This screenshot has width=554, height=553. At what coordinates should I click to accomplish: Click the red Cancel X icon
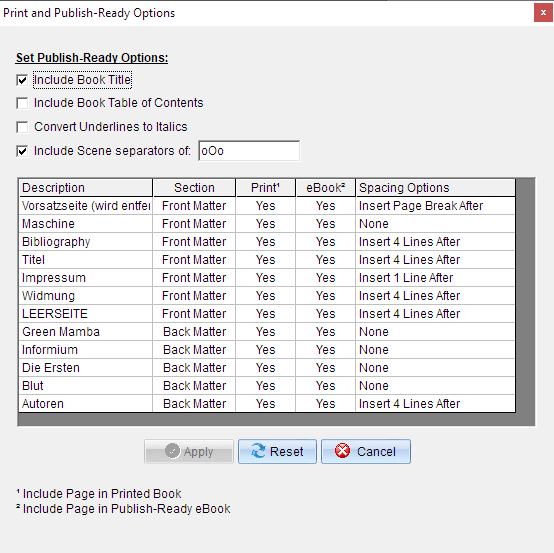(342, 451)
